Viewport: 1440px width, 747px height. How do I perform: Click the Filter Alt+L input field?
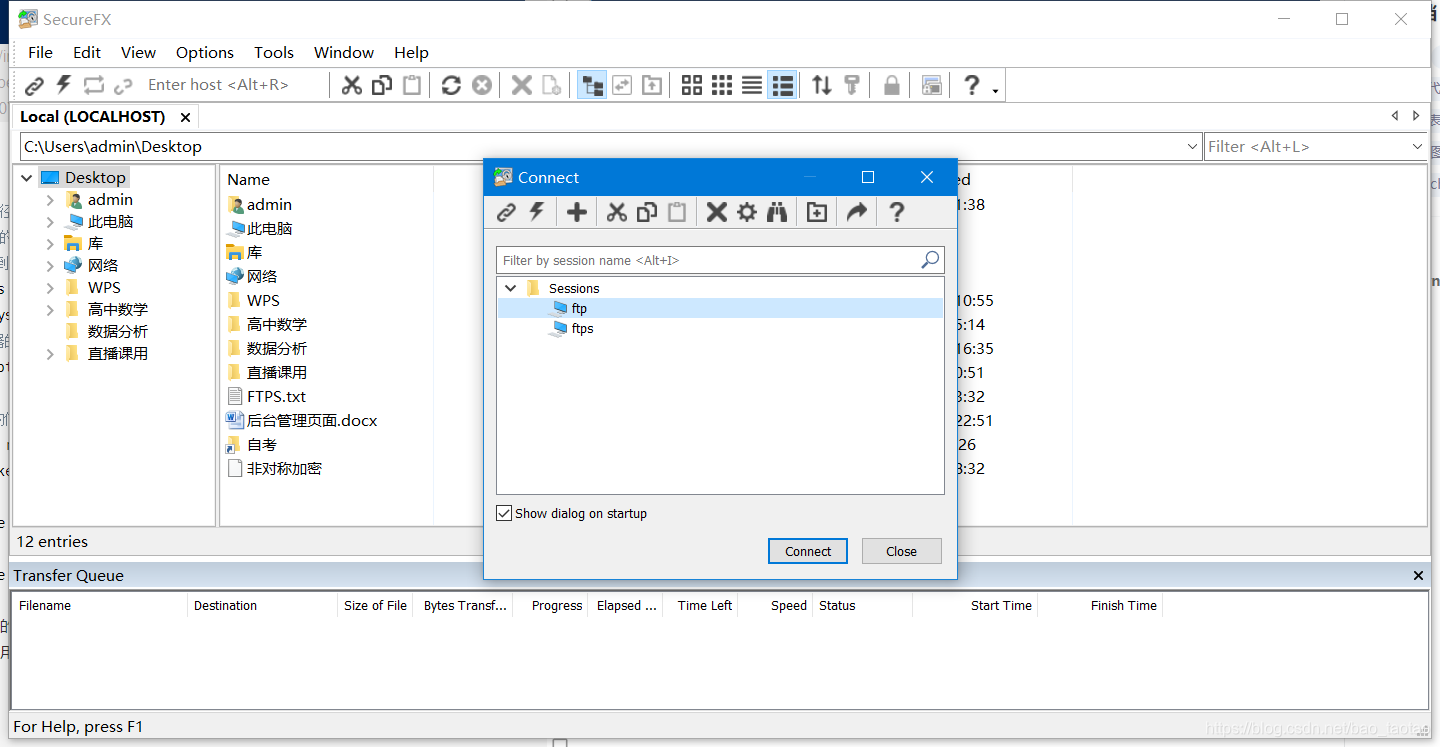1306,147
